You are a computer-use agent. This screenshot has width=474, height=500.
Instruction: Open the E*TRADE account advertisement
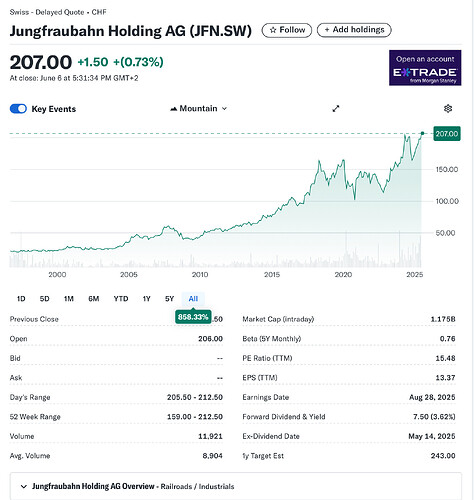pyautogui.click(x=425, y=68)
